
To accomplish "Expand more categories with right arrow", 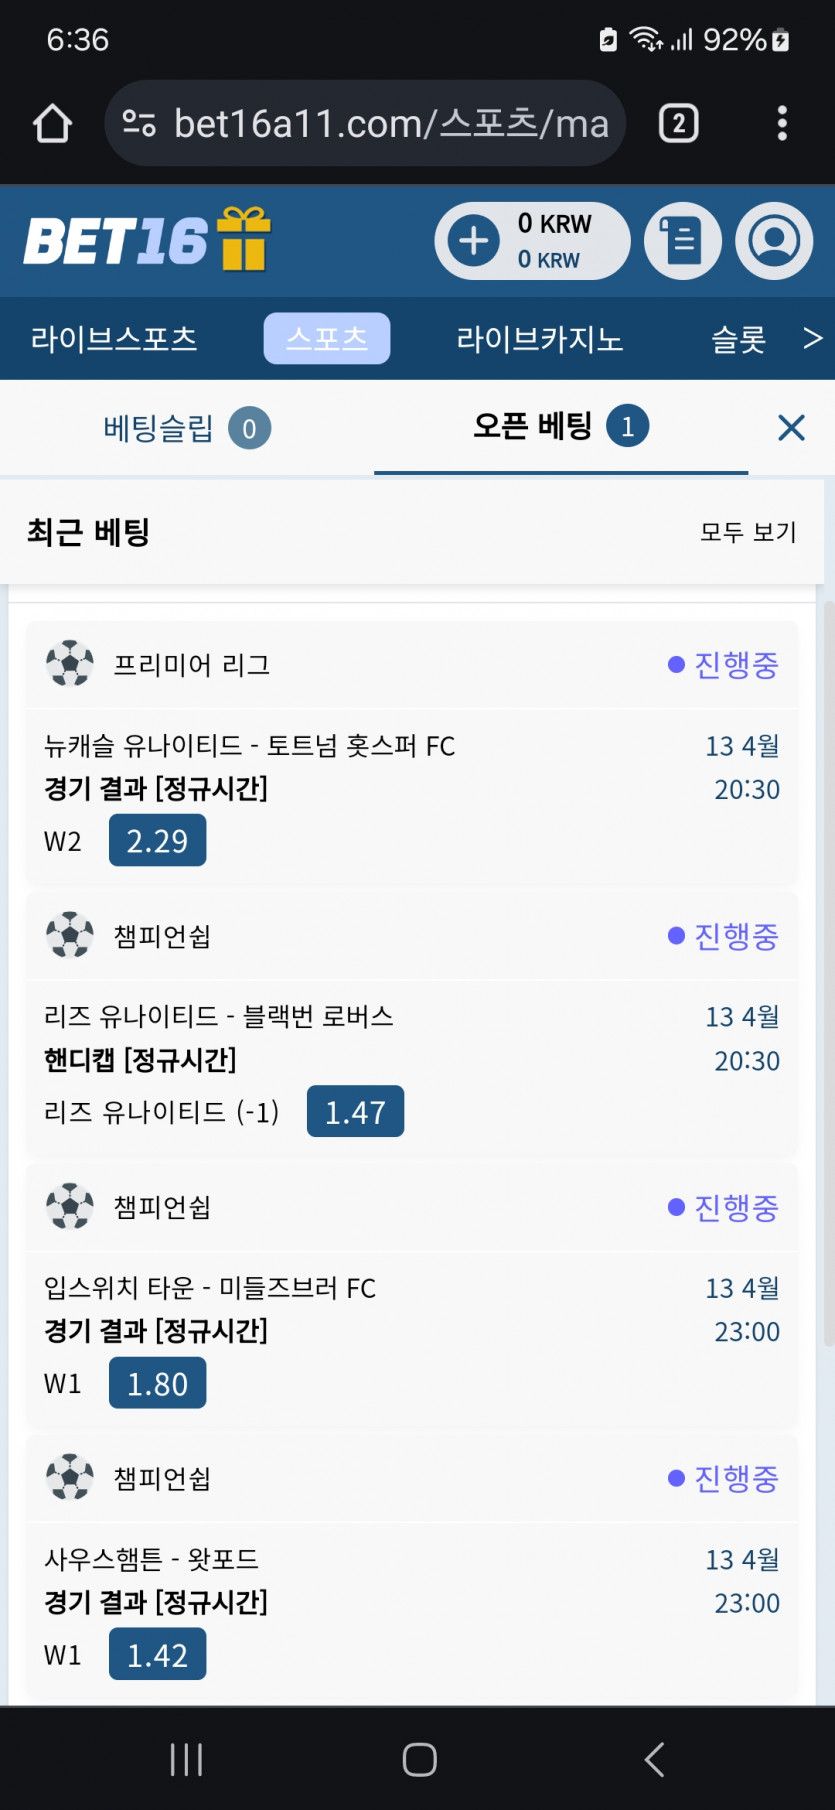I will [812, 339].
